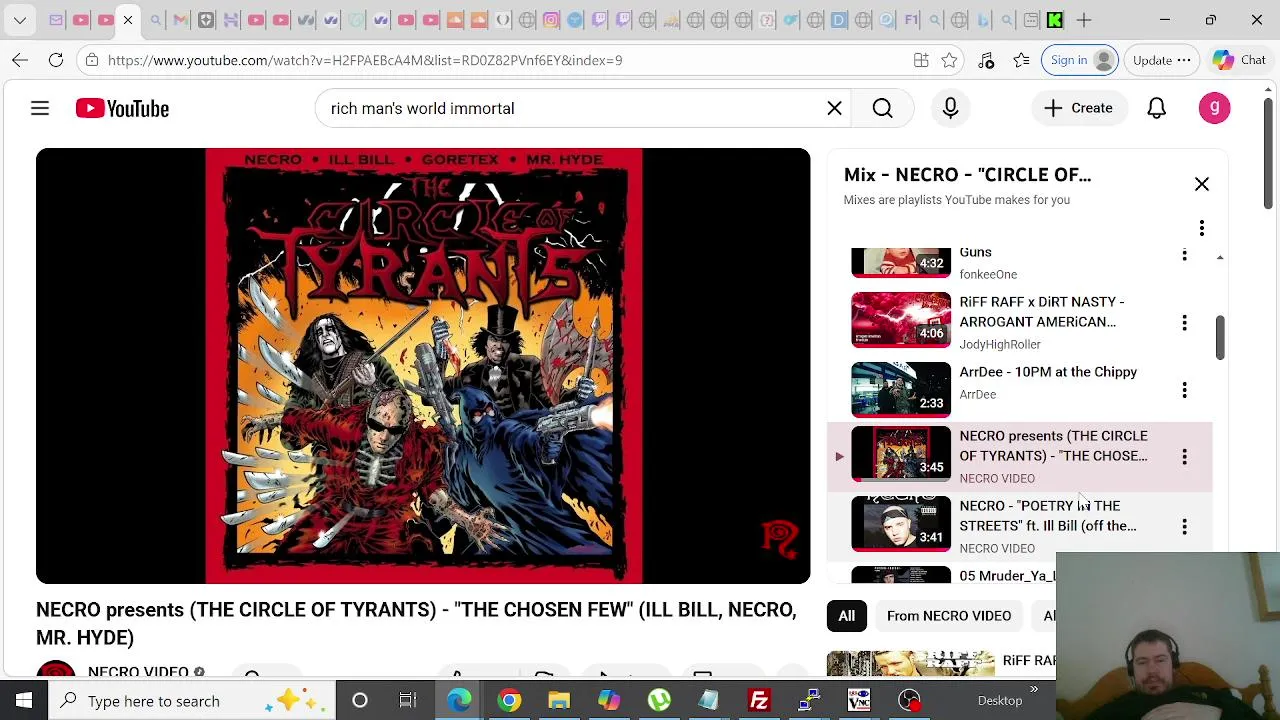Select the All filter chip
The width and height of the screenshot is (1280, 720).
pyautogui.click(x=846, y=616)
